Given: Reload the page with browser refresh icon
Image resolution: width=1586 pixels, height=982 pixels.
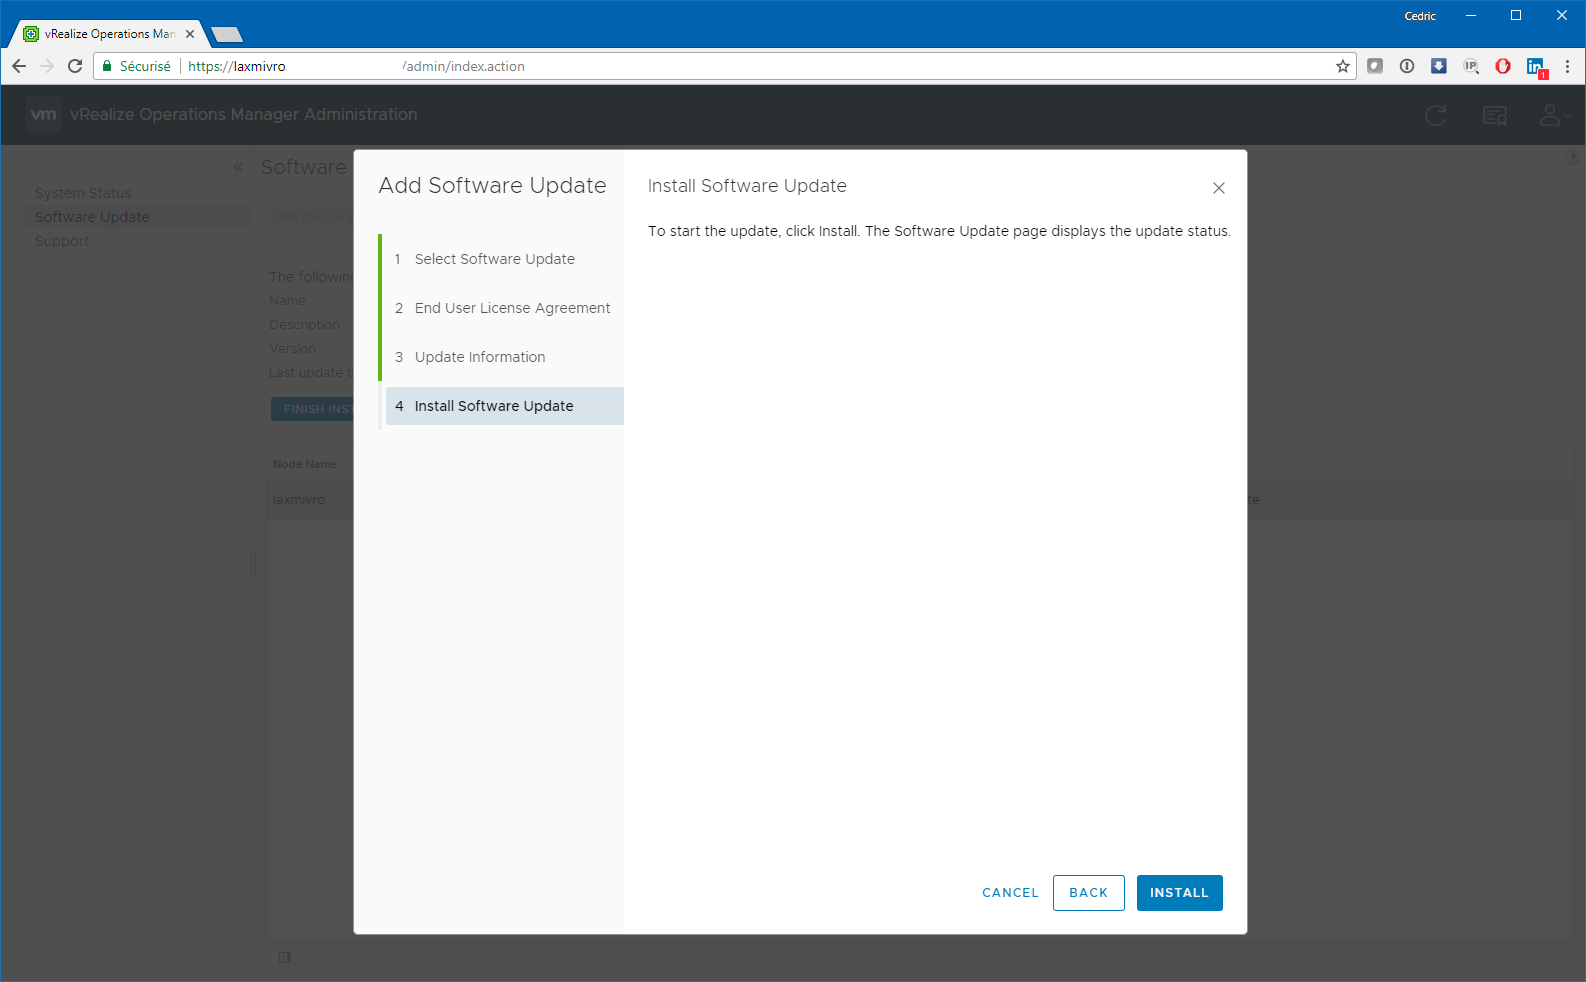Looking at the screenshot, I should coord(75,66).
